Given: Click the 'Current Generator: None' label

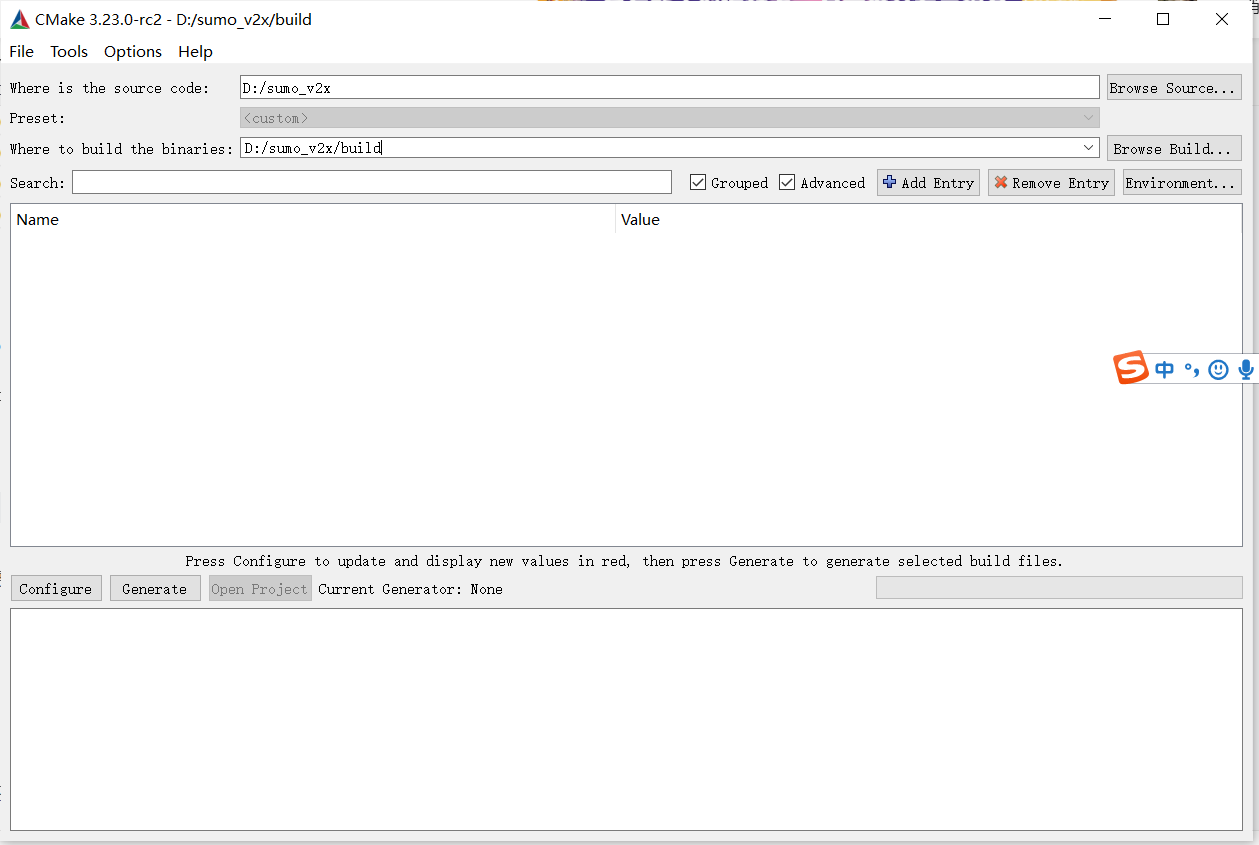Looking at the screenshot, I should tap(410, 589).
